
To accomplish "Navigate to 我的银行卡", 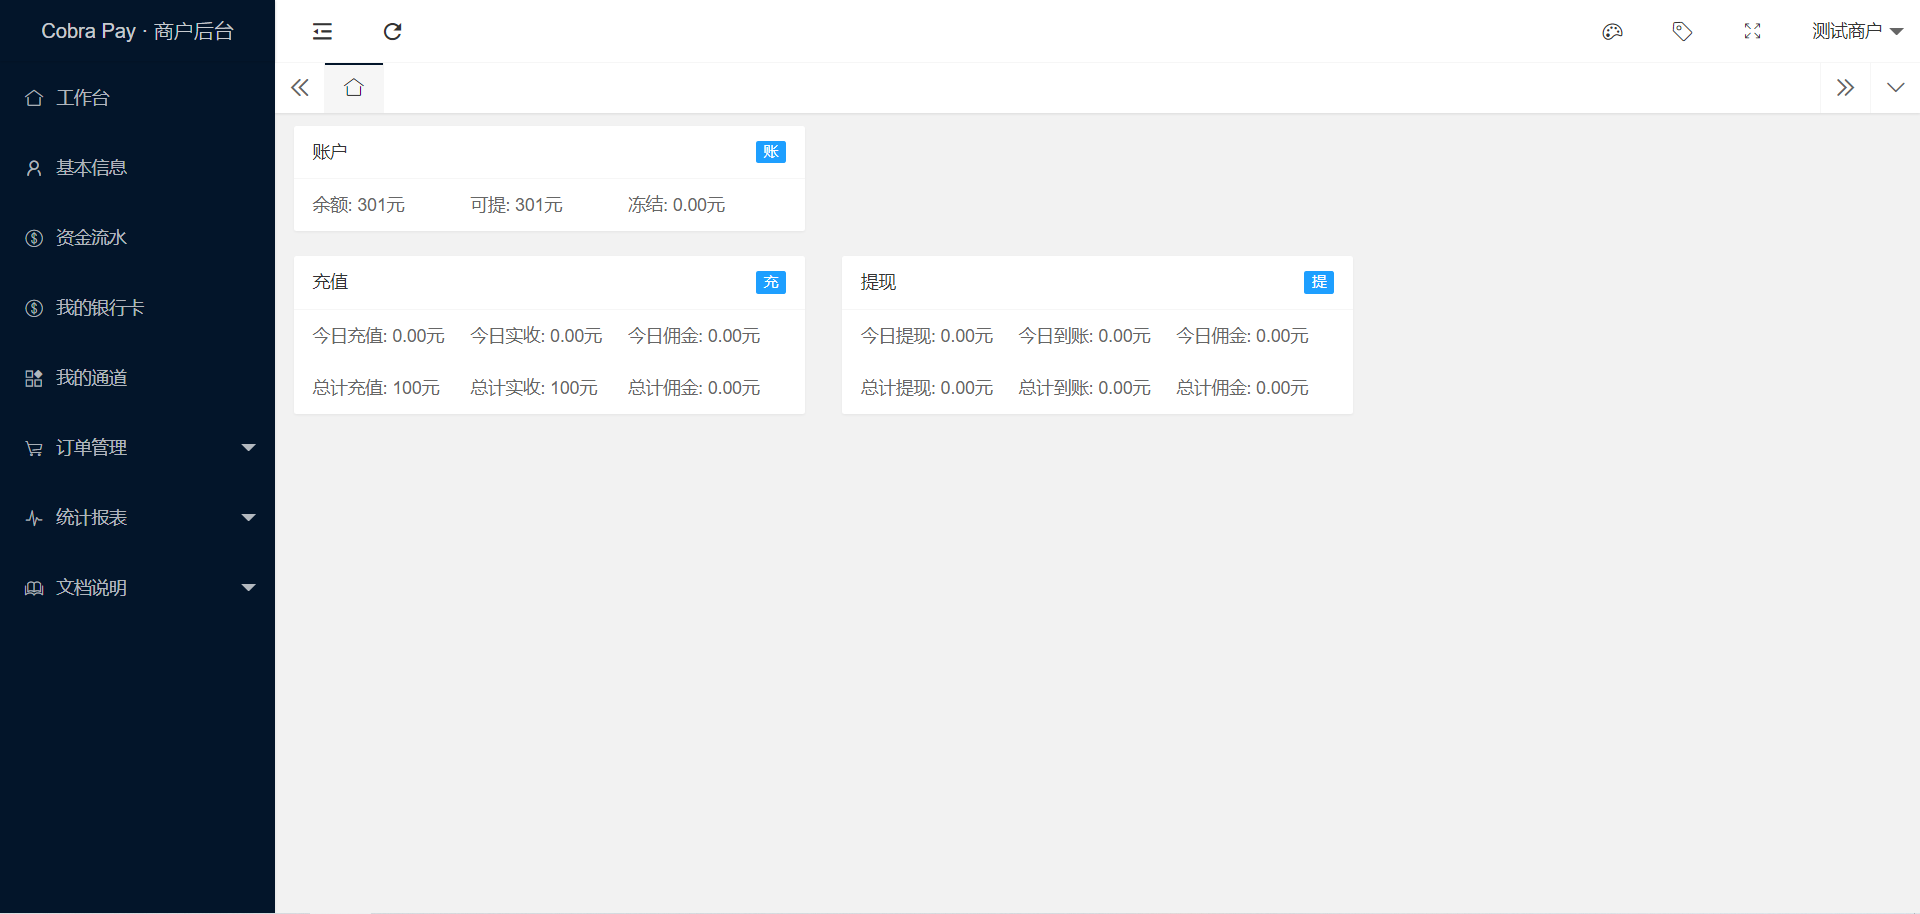I will click(99, 308).
